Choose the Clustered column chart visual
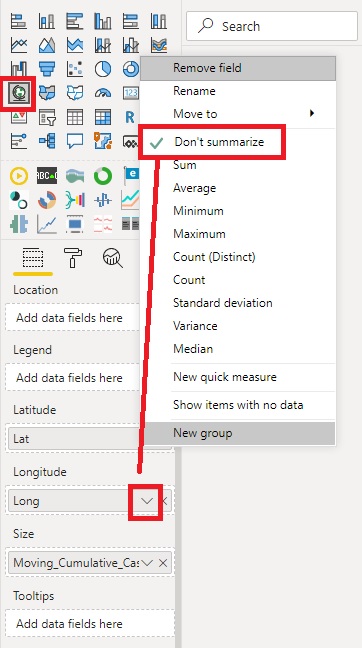362x648 pixels. click(x=102, y=21)
